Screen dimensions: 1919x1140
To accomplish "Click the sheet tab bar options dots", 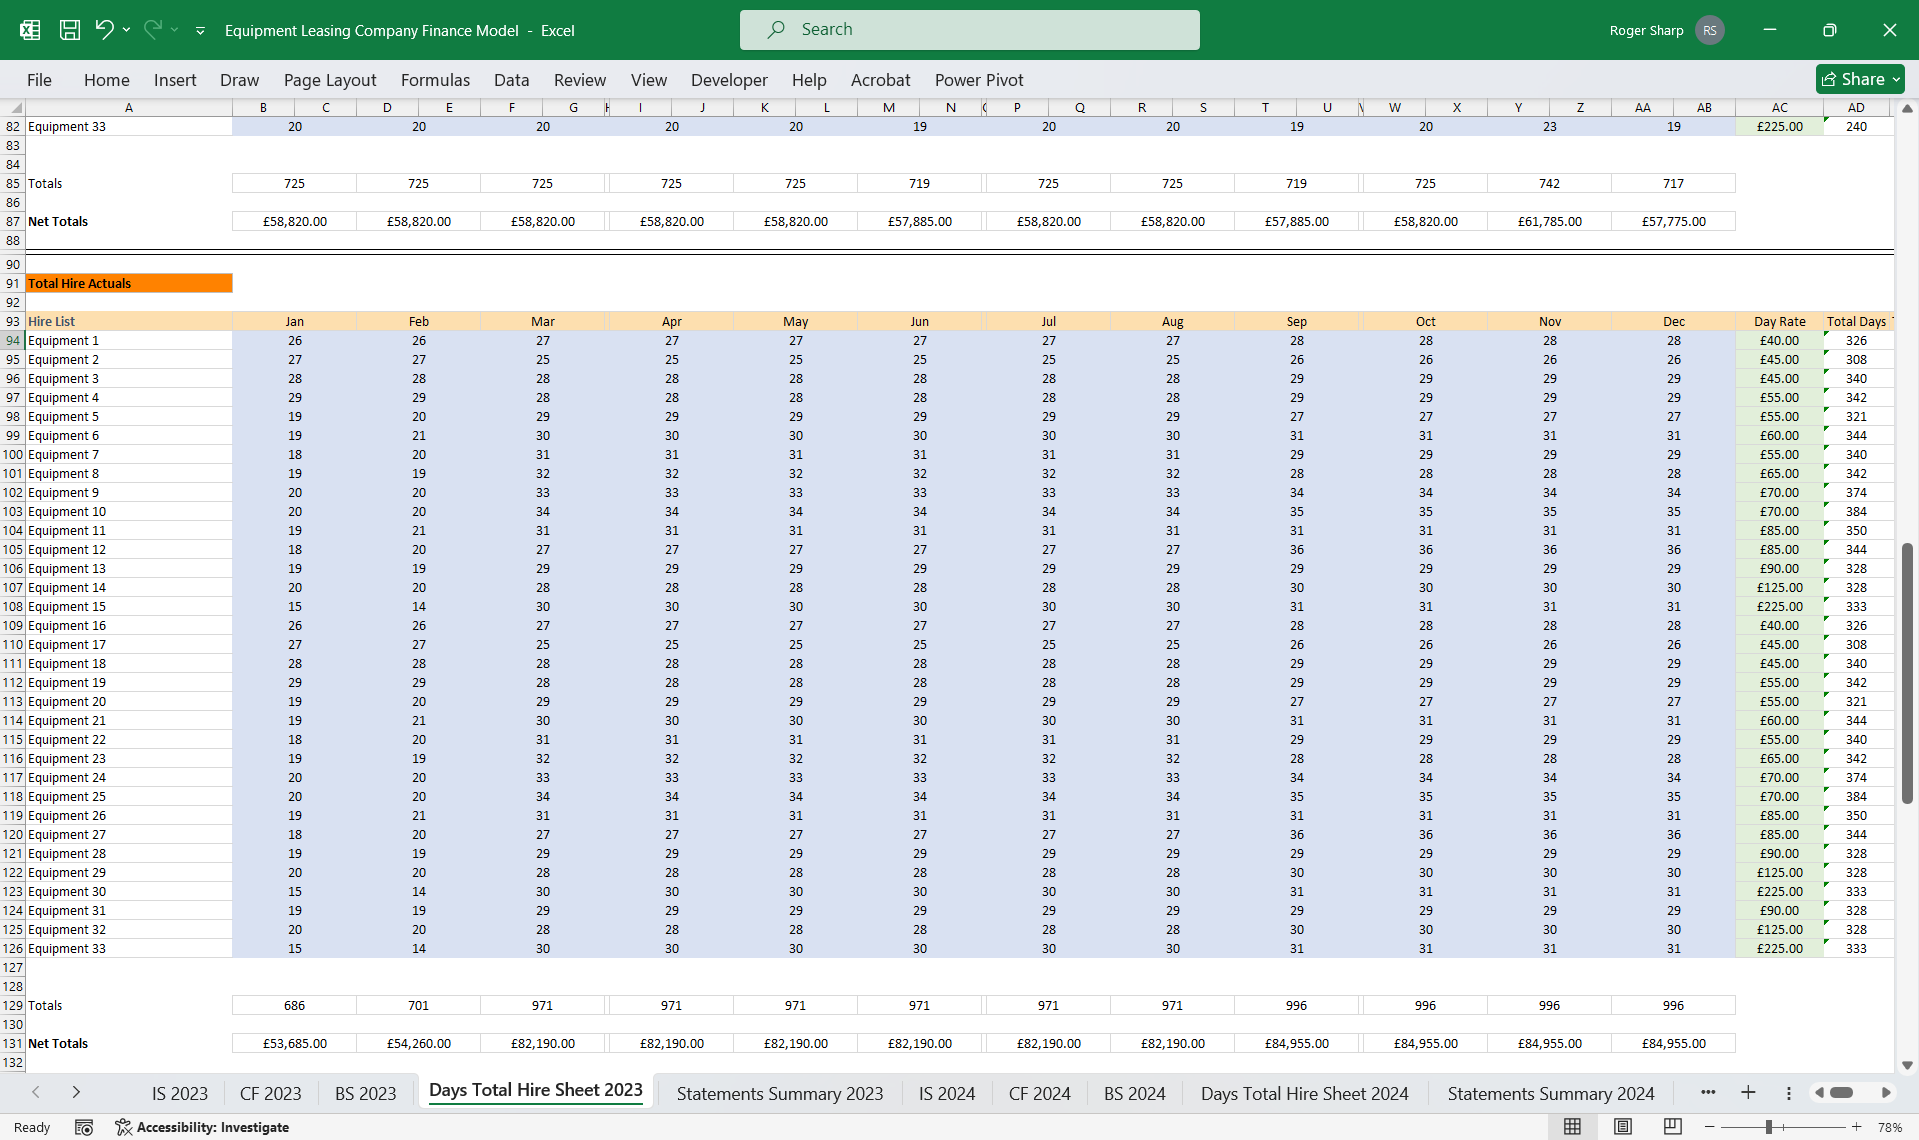I will 1789,1093.
